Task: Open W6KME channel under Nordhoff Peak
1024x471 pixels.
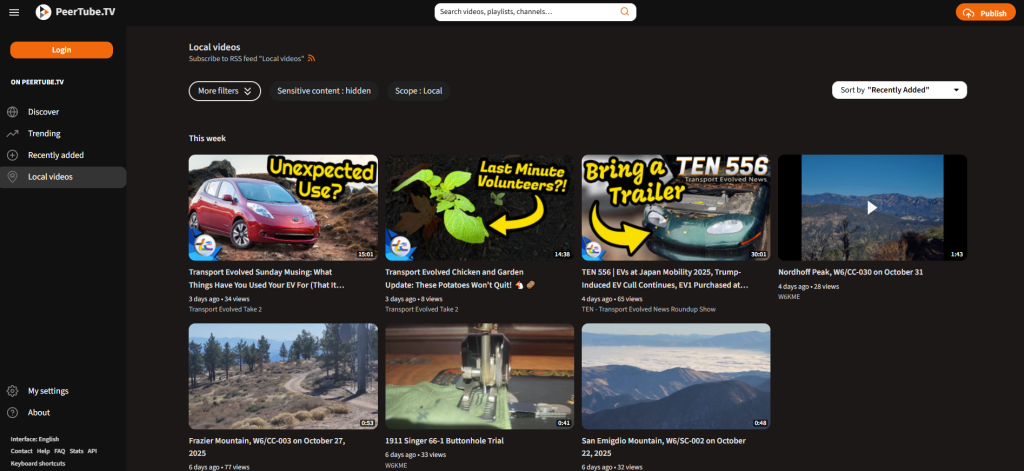Action: [789, 297]
